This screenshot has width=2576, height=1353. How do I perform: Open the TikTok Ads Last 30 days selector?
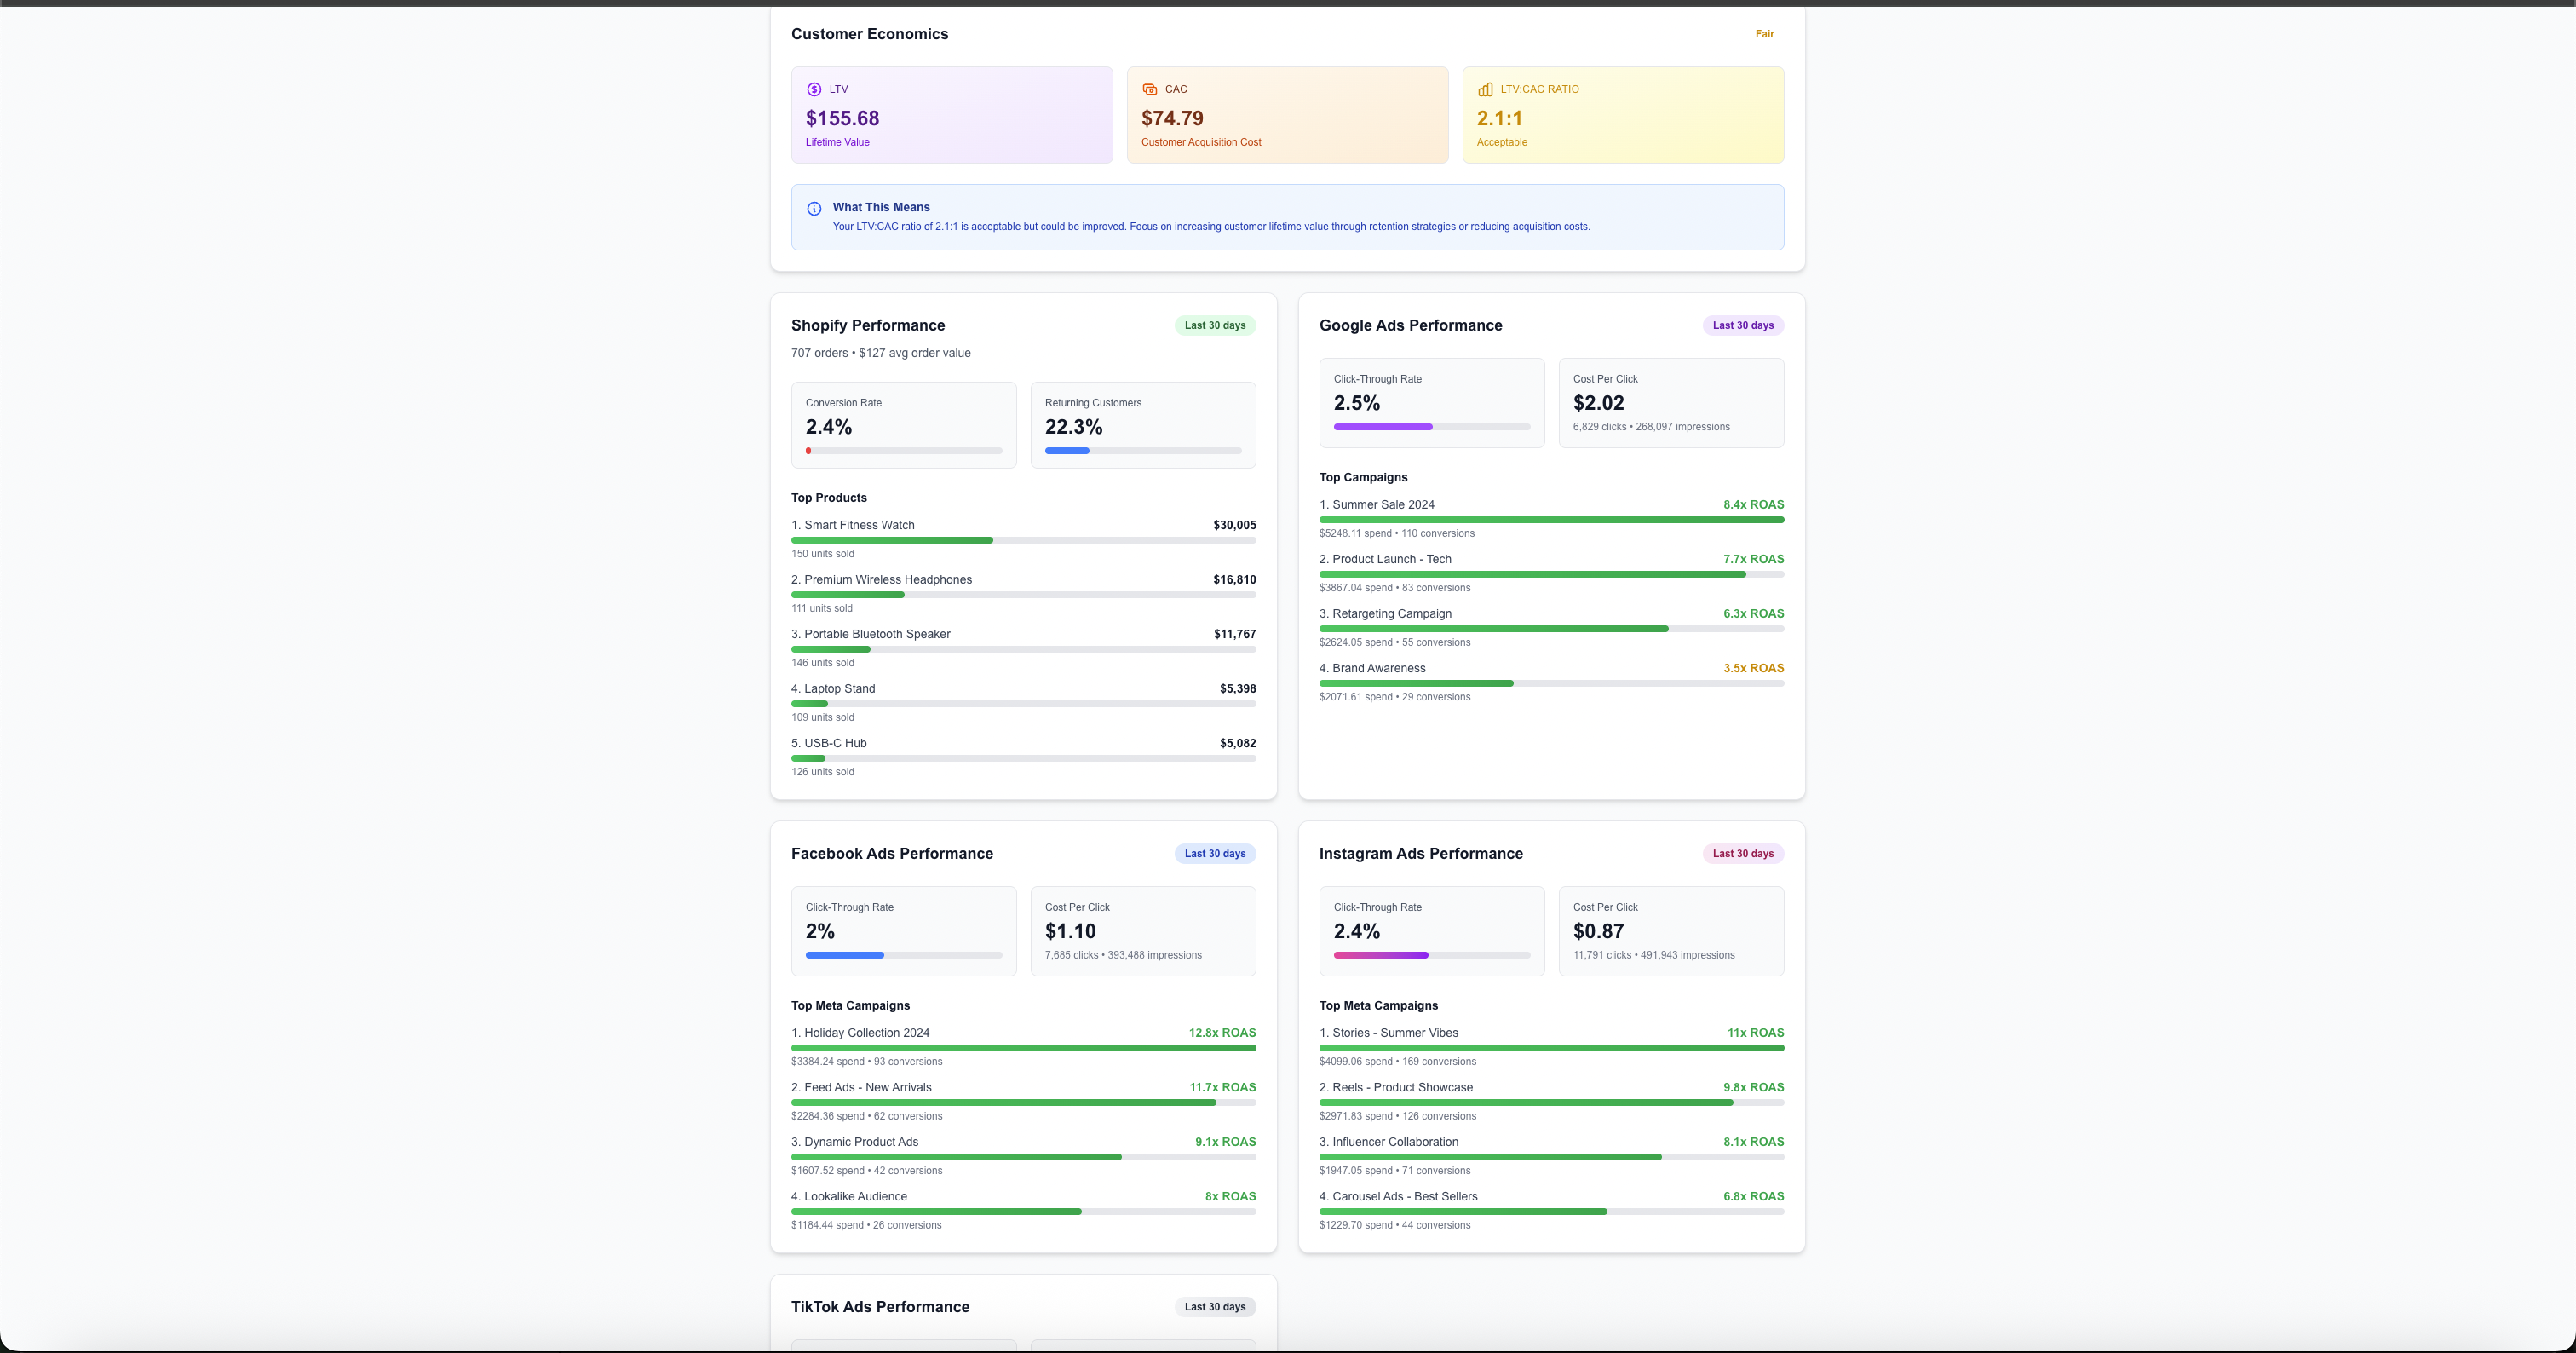(x=1215, y=1307)
